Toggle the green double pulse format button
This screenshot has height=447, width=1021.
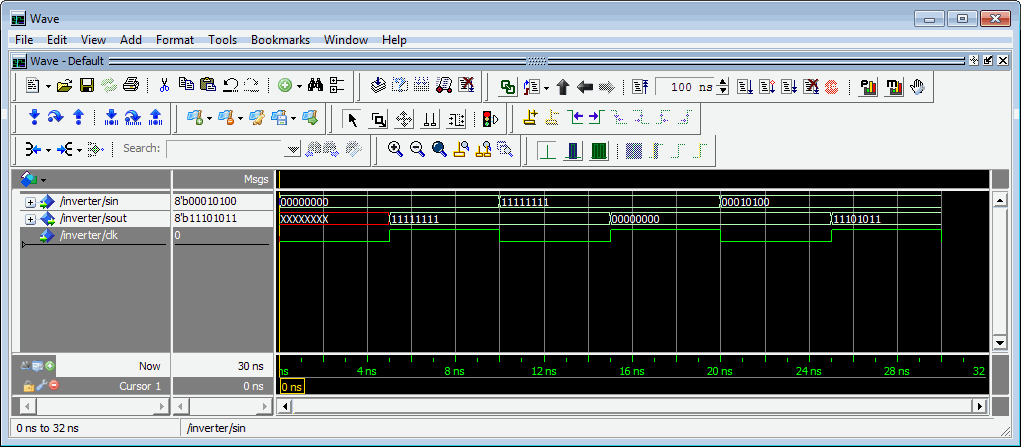[599, 151]
